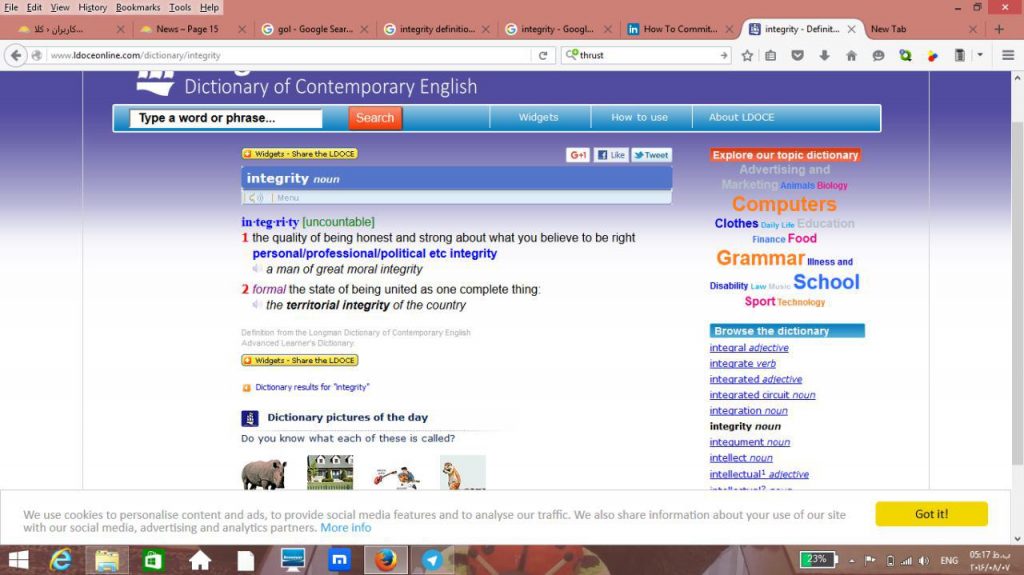Viewport: 1024px width, 575px height.
Task: Click the Pocket save icon
Action: (x=797, y=56)
